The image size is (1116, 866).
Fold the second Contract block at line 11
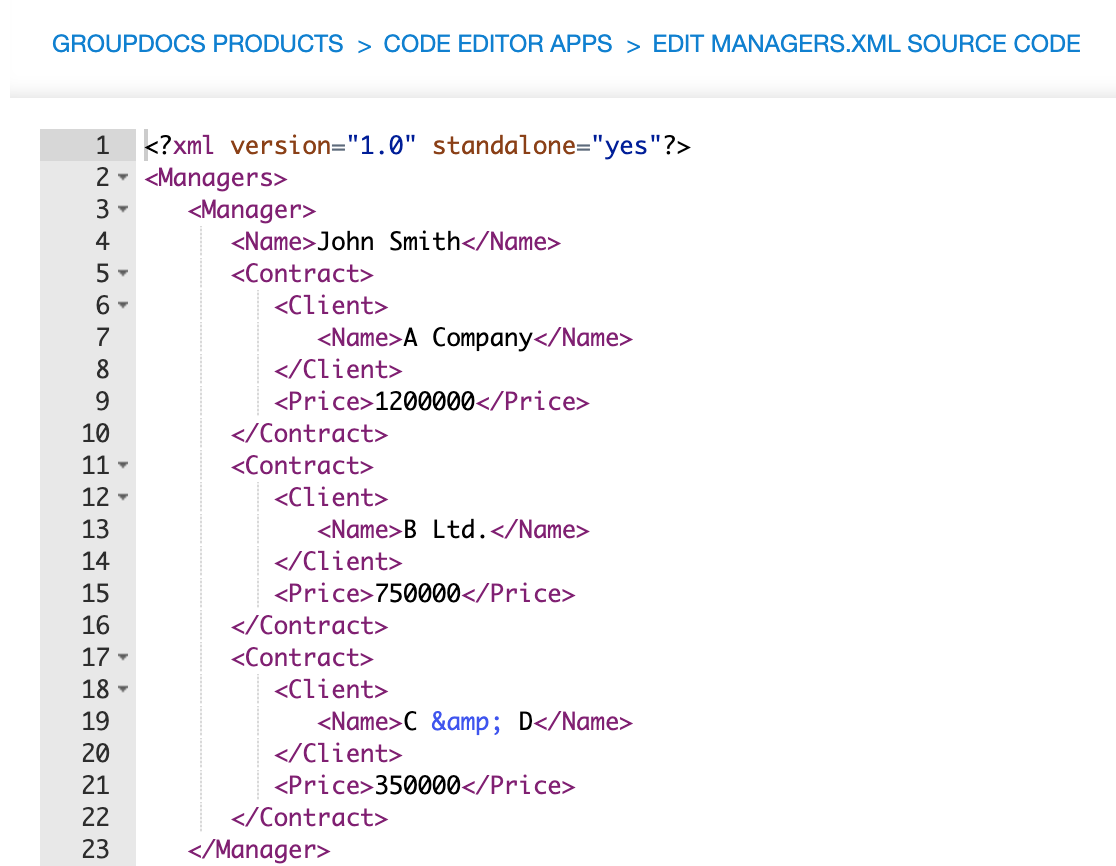[121, 465]
